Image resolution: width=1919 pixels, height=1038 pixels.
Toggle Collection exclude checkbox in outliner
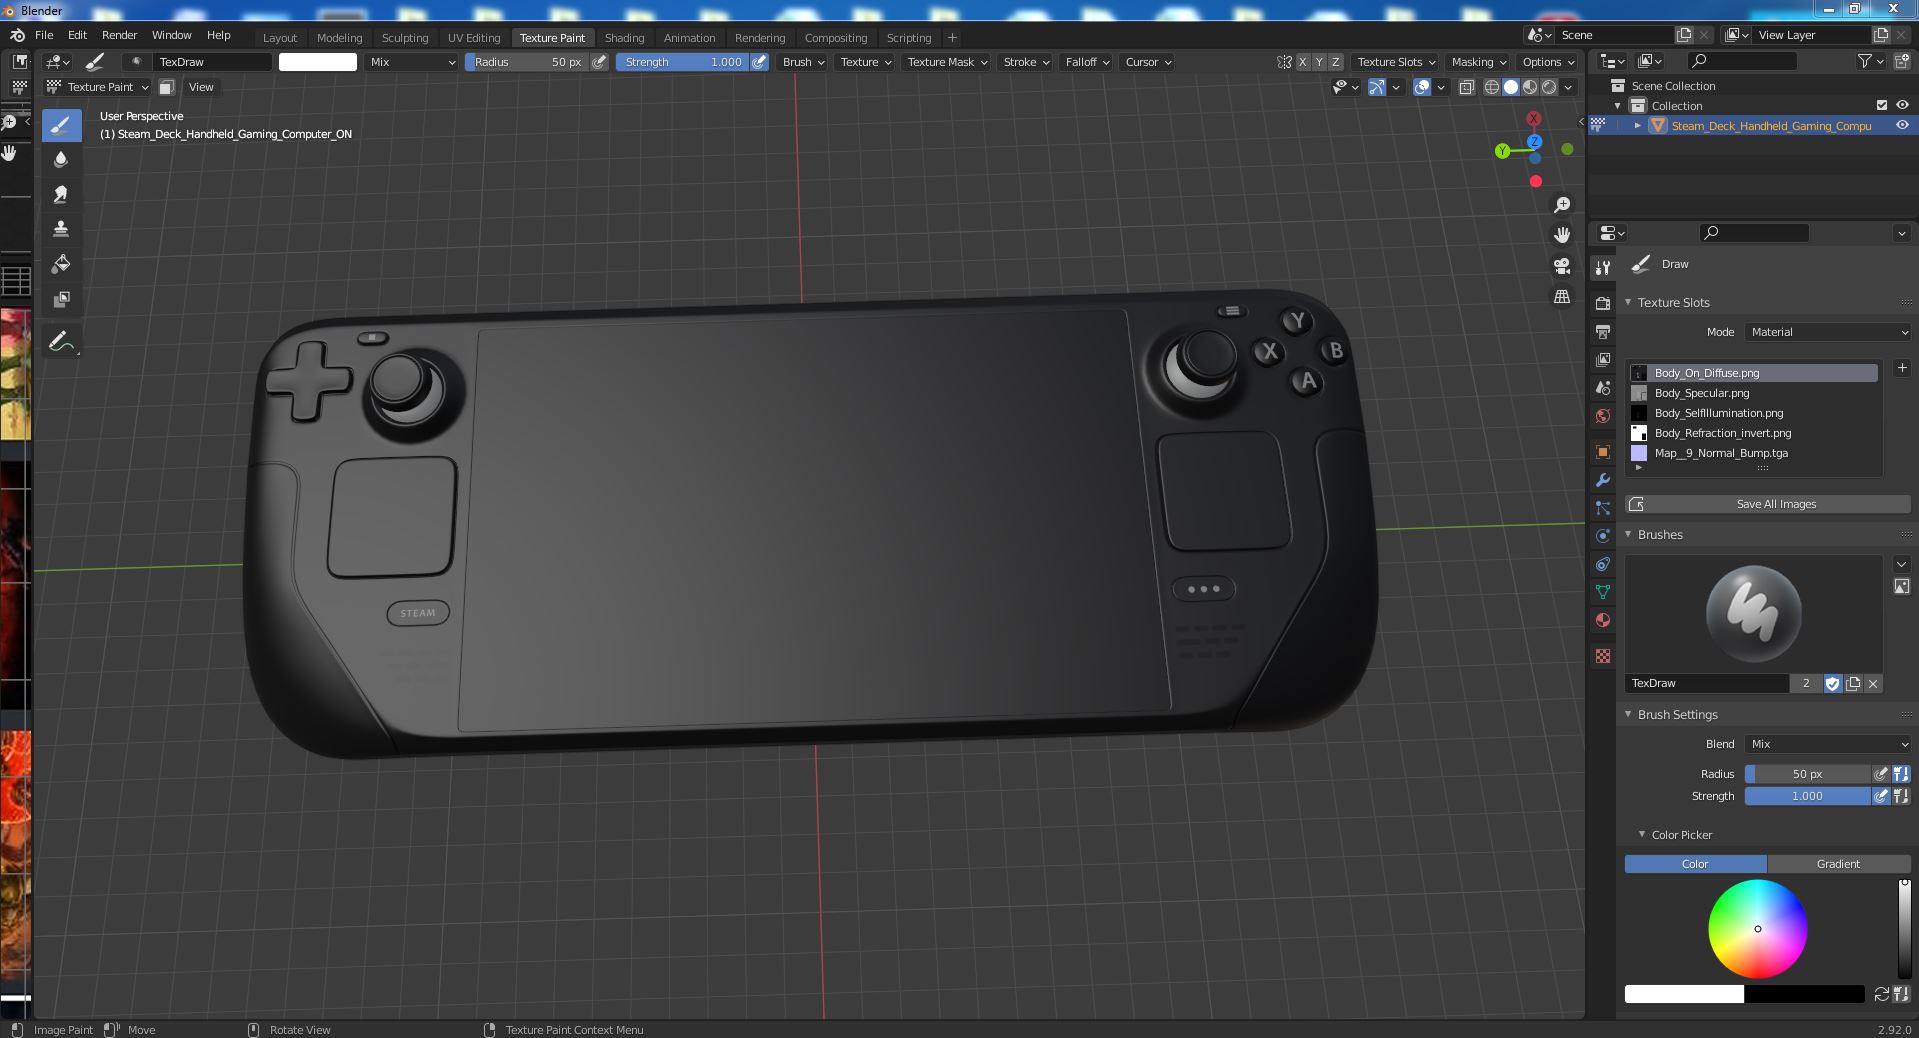point(1882,105)
